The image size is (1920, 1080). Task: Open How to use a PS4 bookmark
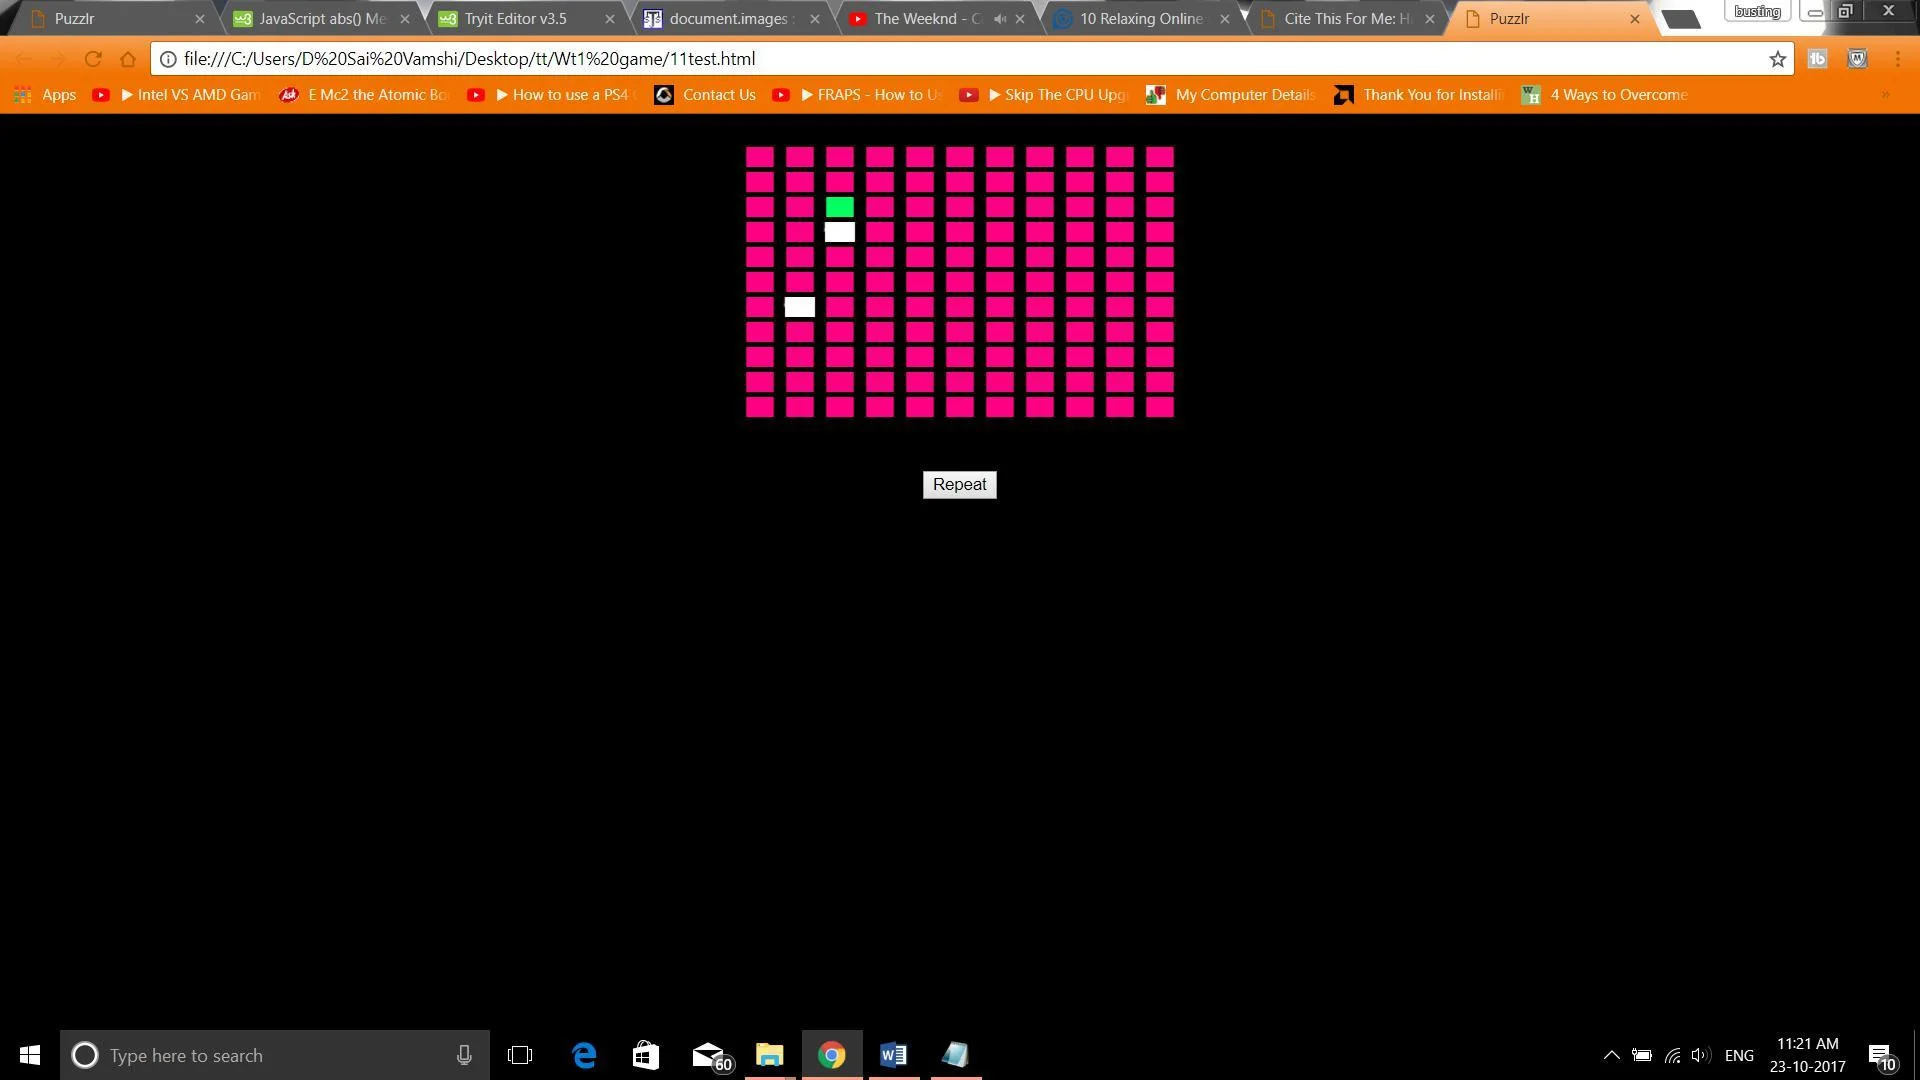[x=552, y=95]
